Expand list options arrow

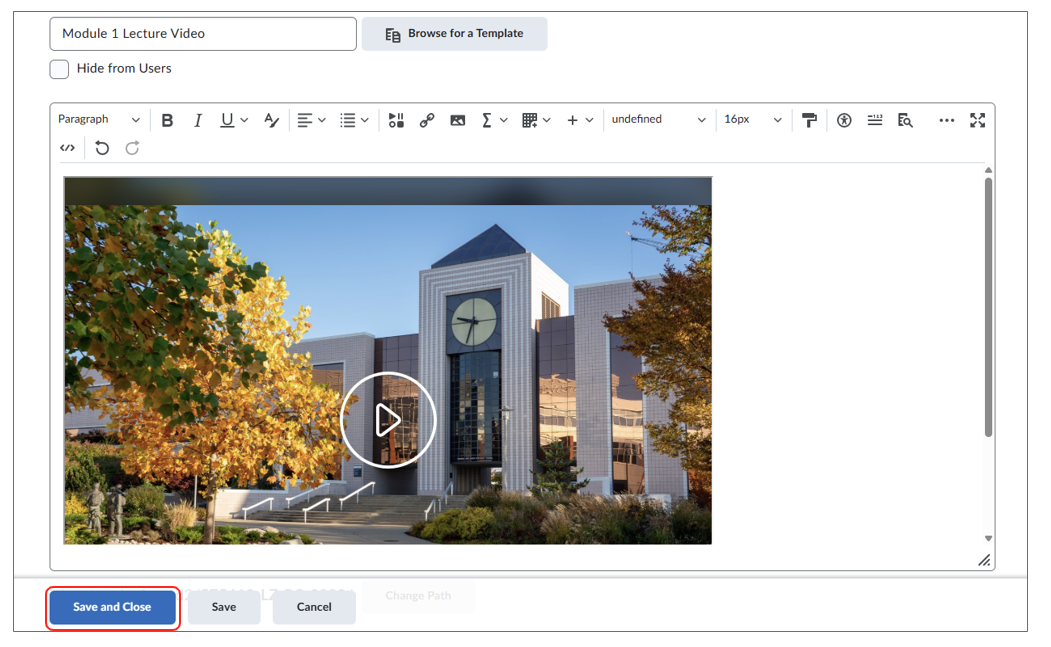coord(365,120)
